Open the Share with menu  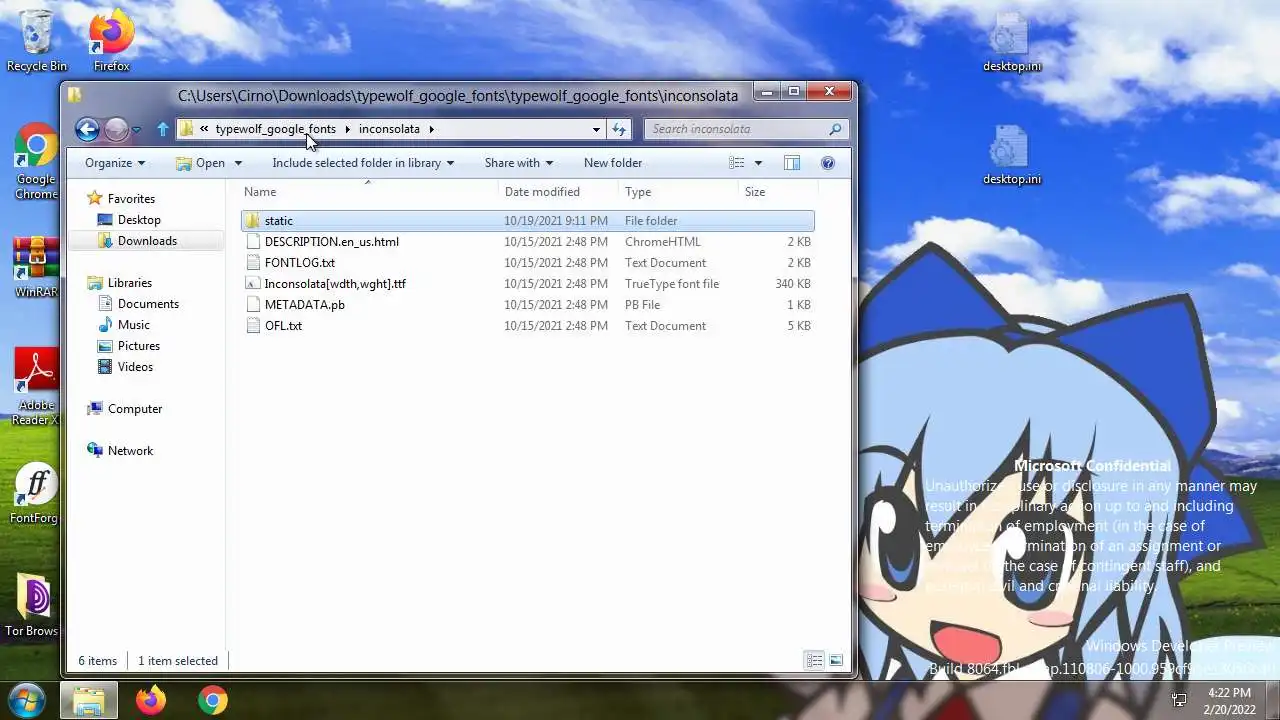519,163
